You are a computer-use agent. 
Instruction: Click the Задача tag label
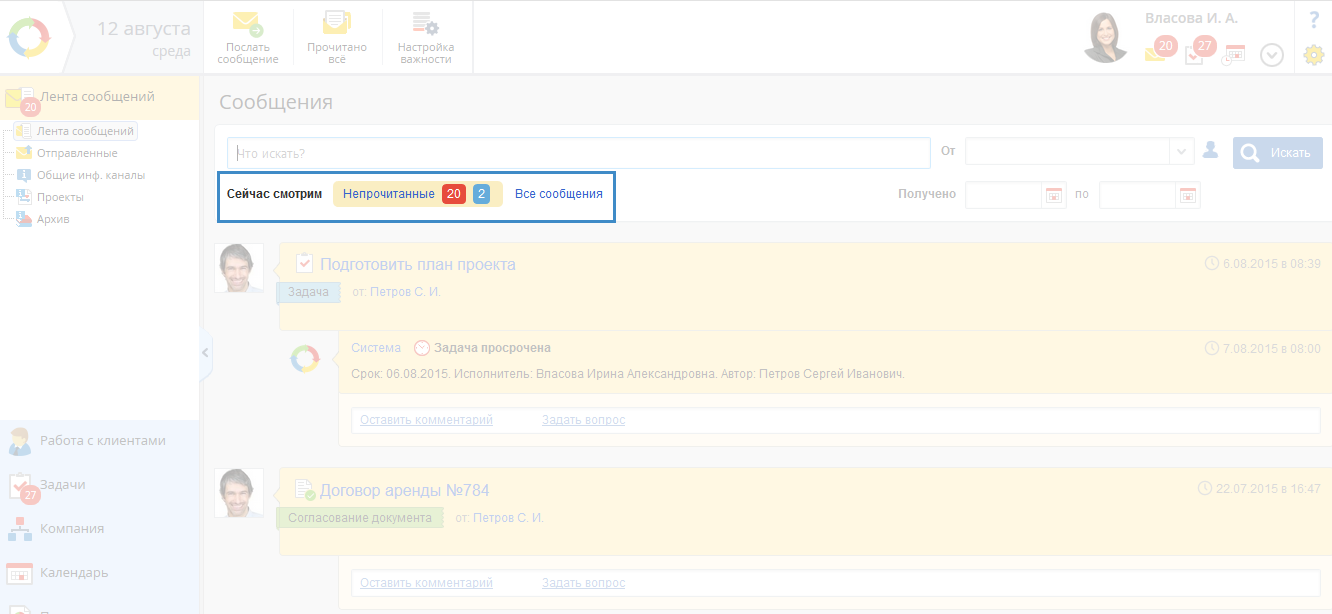click(x=308, y=292)
